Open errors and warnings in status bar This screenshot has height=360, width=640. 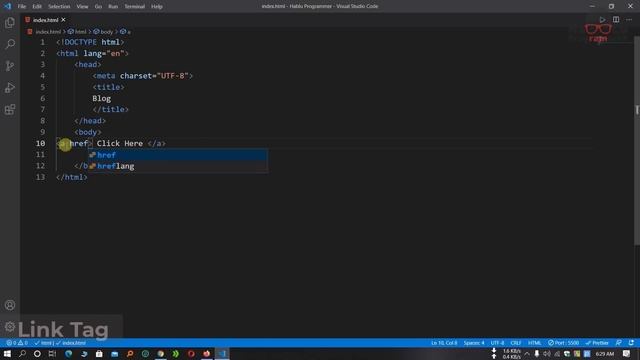click(17, 343)
